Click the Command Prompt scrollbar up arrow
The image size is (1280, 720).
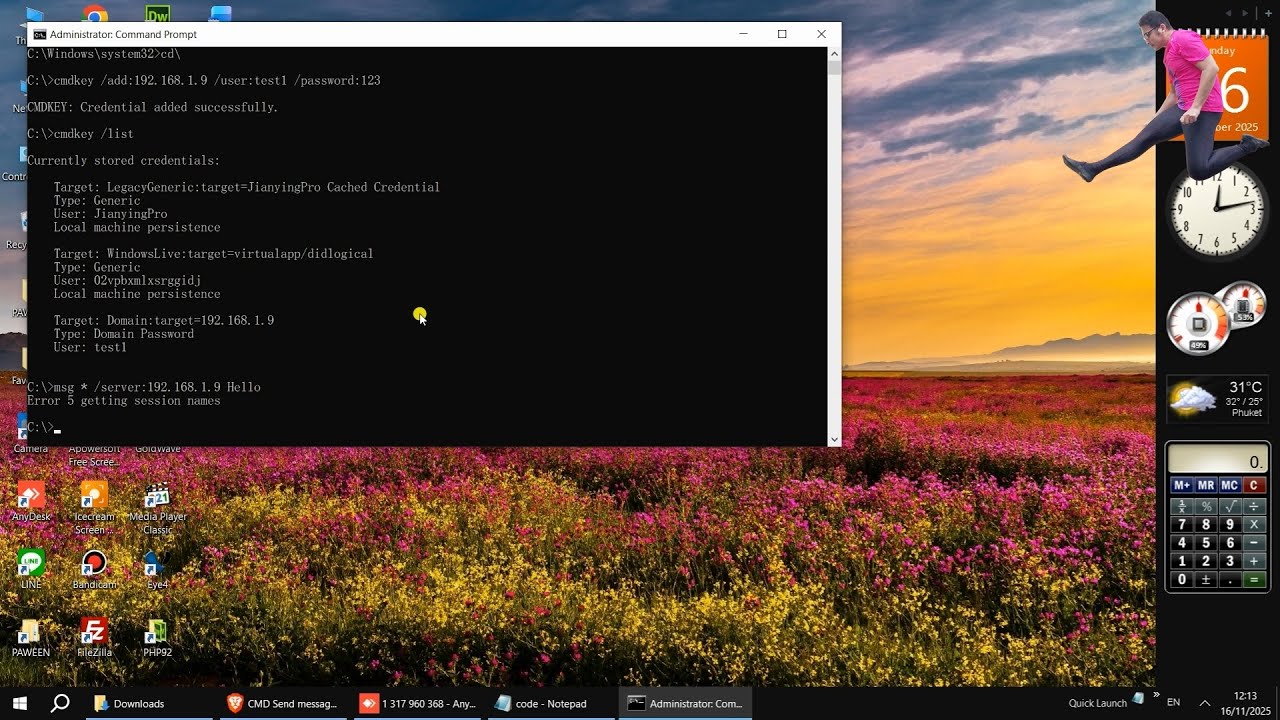coord(834,53)
